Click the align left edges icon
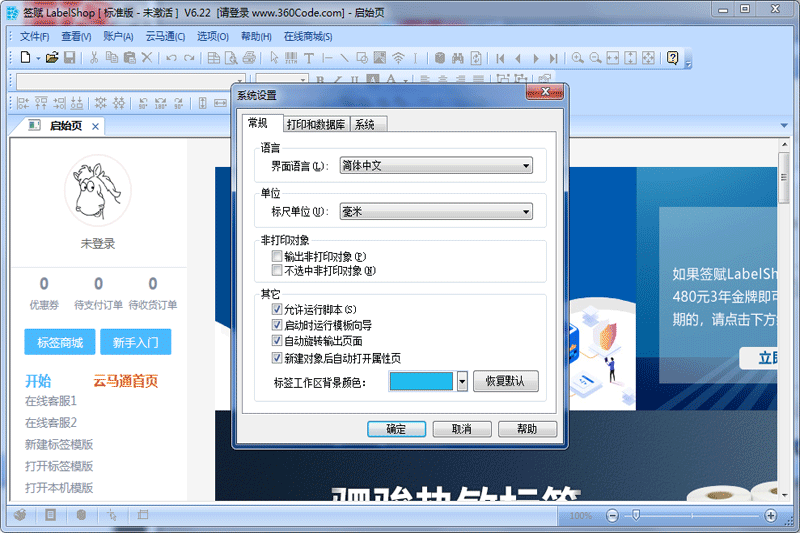Screen dimensions: 800x533 click(x=23, y=103)
